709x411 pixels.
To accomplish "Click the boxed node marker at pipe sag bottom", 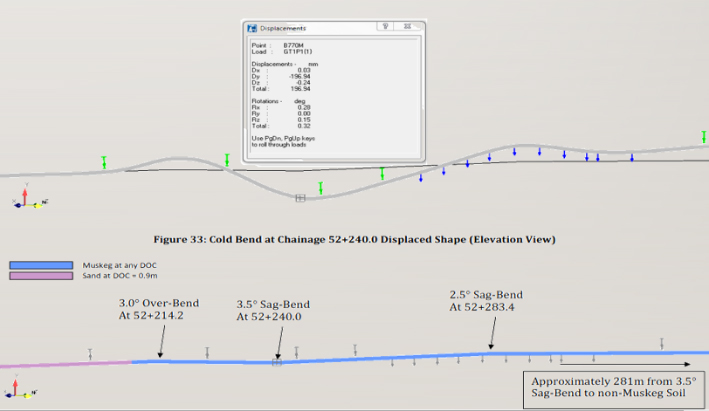I will point(299,198).
